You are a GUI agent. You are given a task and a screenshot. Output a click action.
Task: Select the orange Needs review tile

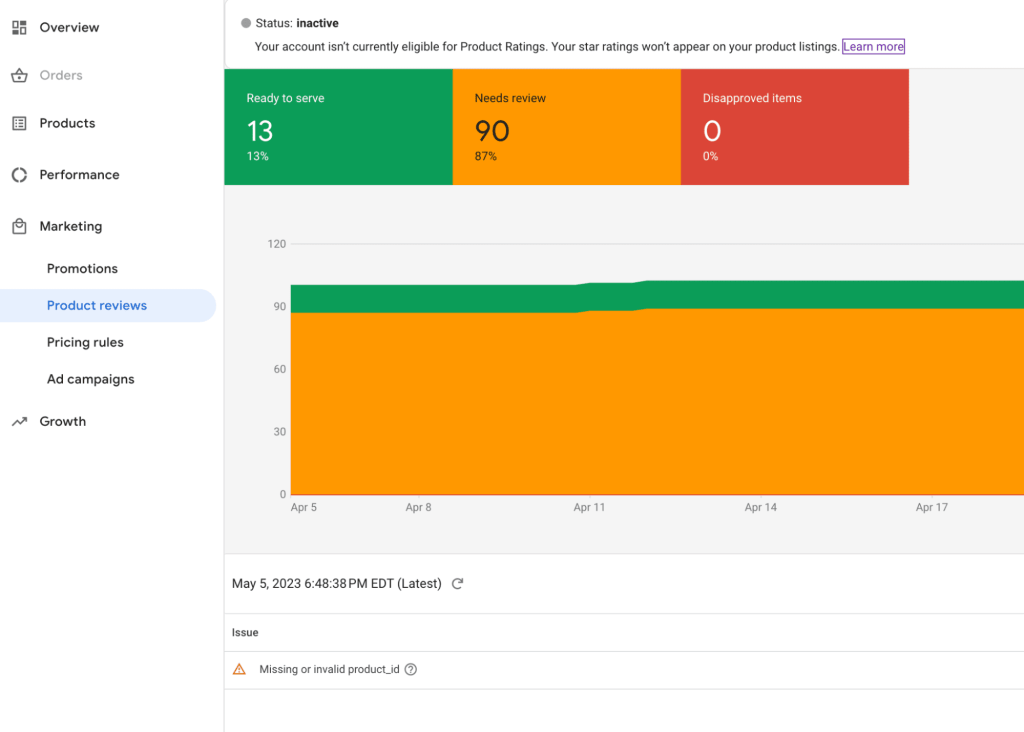[566, 127]
